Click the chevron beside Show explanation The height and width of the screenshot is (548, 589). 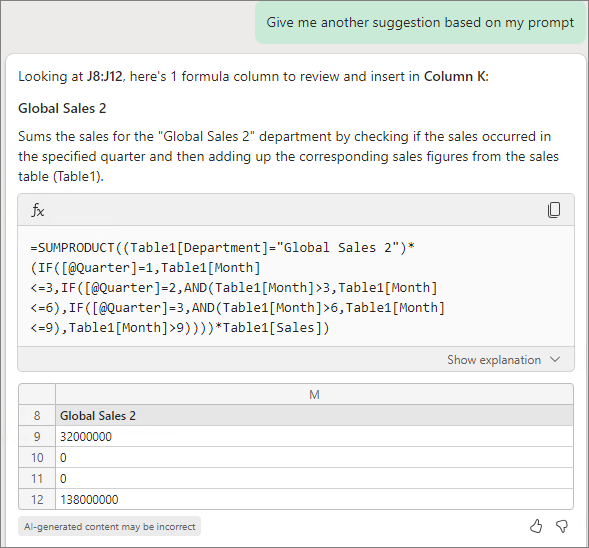point(555,359)
